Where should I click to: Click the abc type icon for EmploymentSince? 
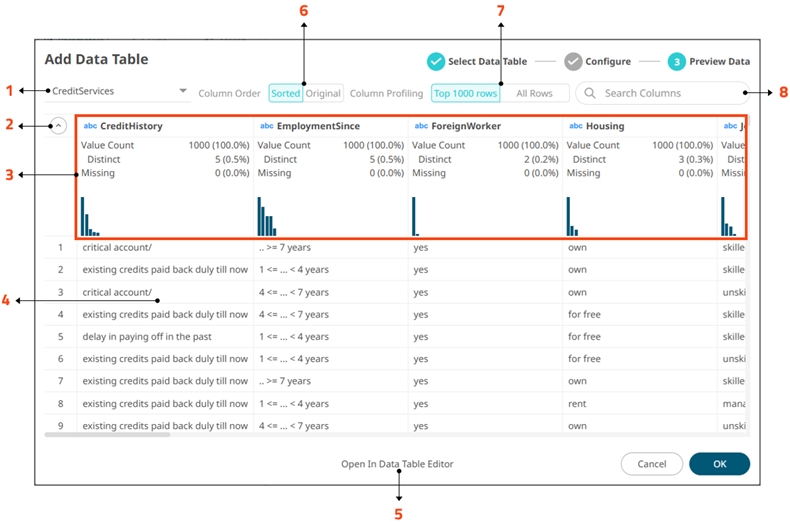click(x=266, y=127)
